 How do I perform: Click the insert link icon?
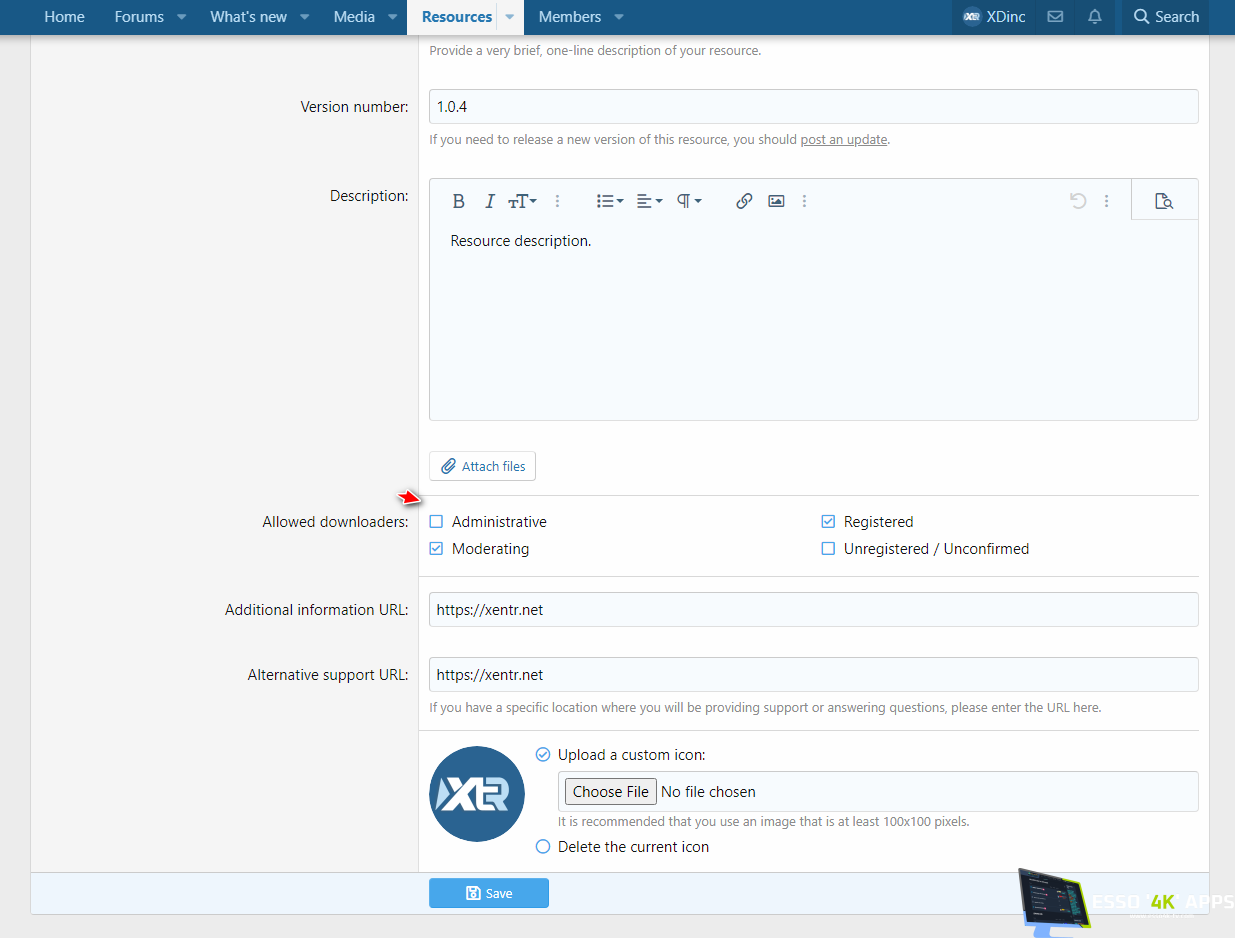[x=744, y=201]
